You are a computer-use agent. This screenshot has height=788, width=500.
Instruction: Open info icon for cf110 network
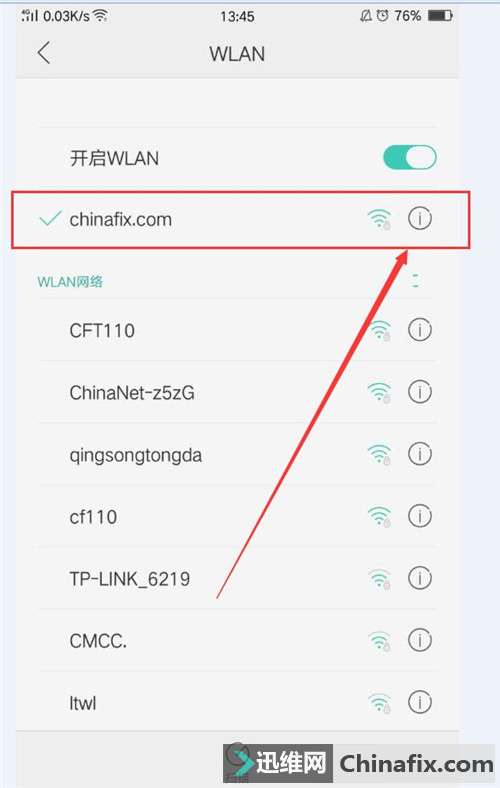point(420,516)
